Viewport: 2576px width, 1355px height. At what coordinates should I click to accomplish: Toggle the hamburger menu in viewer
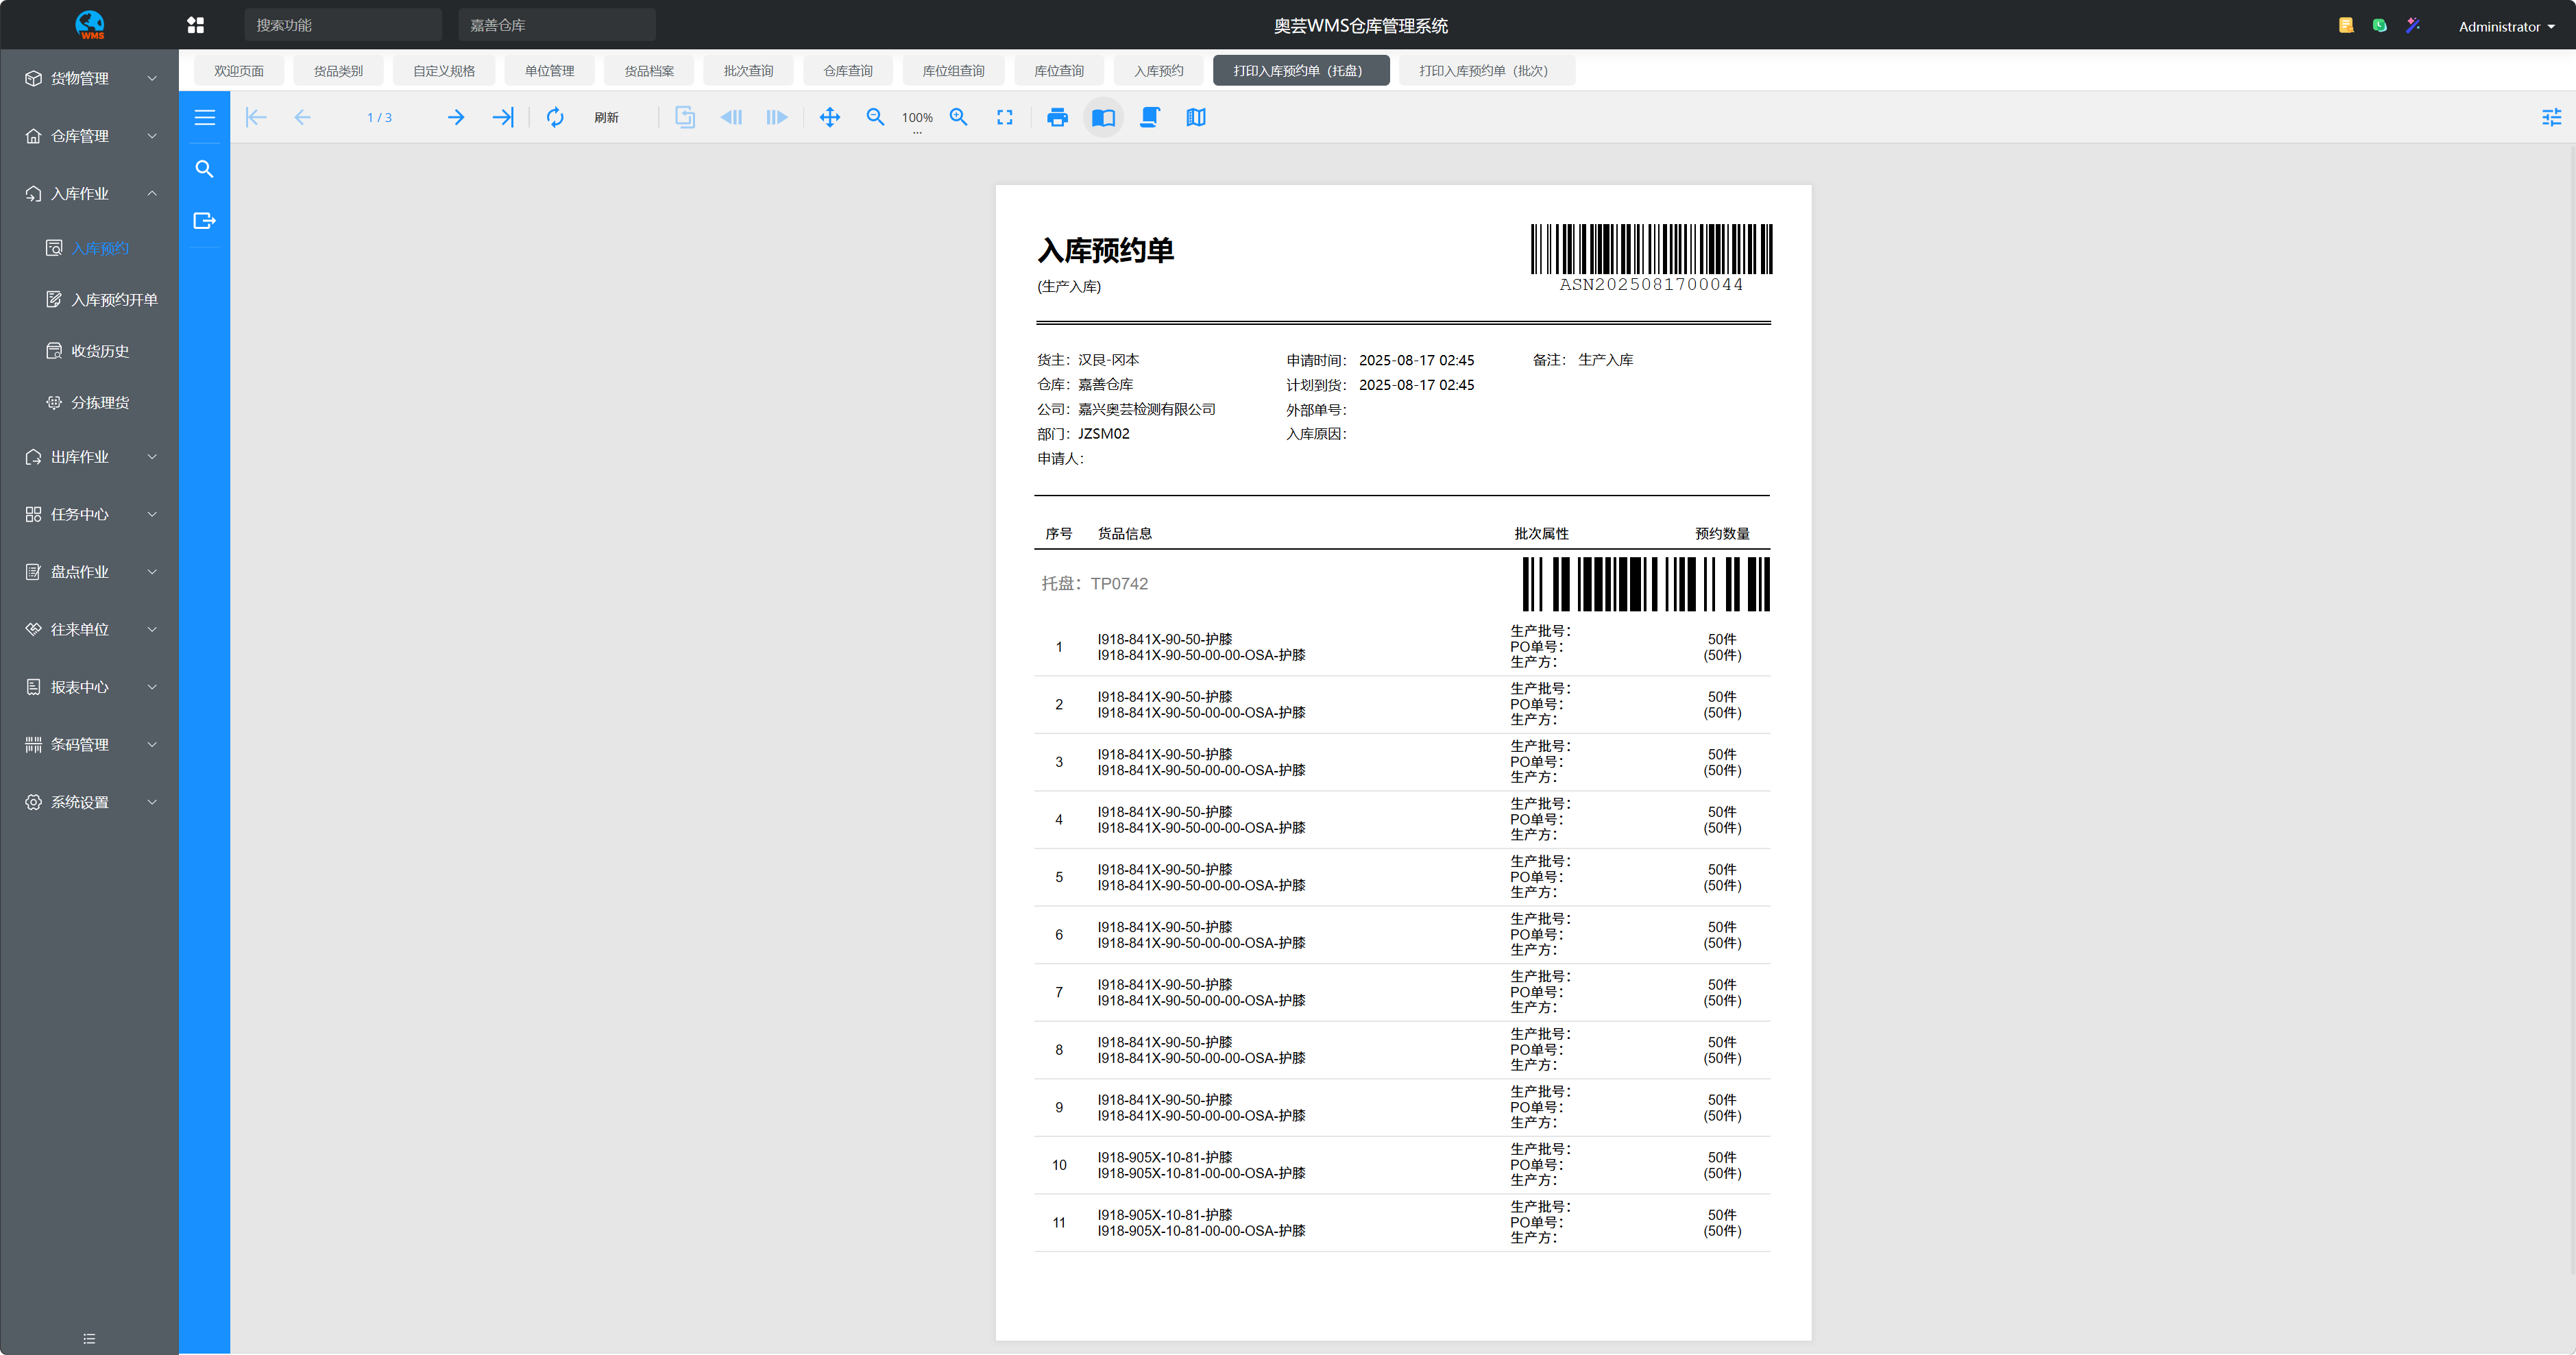pos(204,118)
